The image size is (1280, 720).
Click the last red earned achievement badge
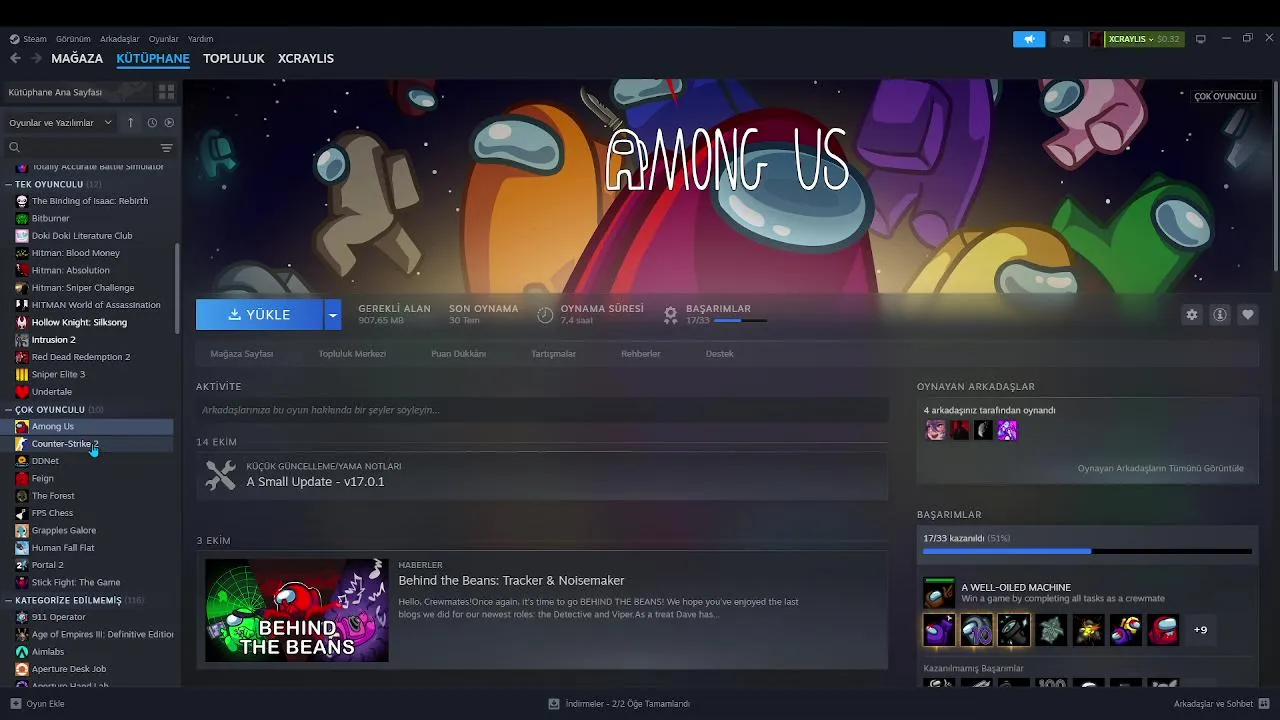click(x=1163, y=630)
